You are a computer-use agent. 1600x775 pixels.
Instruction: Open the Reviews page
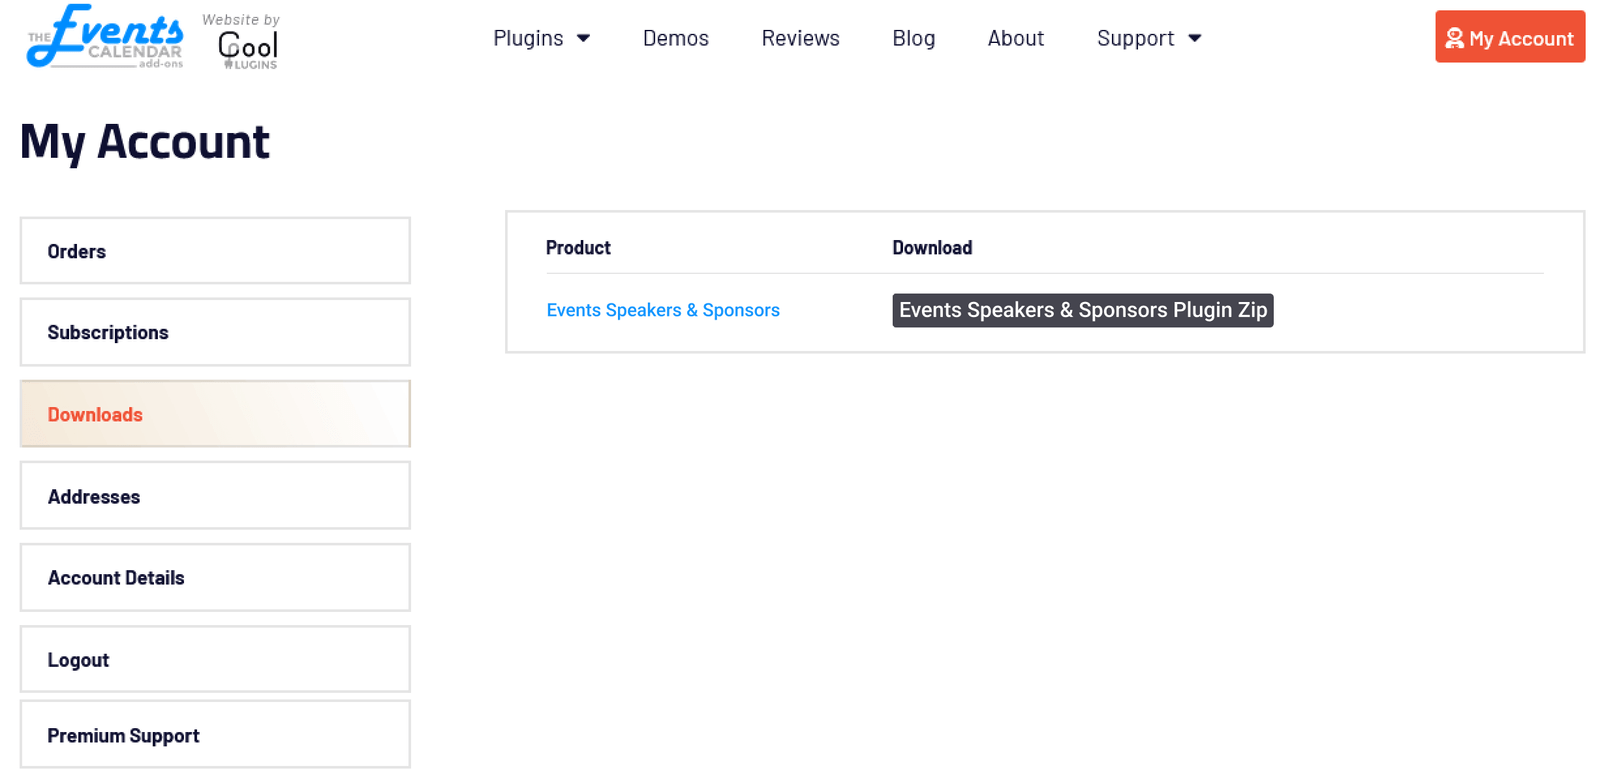[x=800, y=38]
